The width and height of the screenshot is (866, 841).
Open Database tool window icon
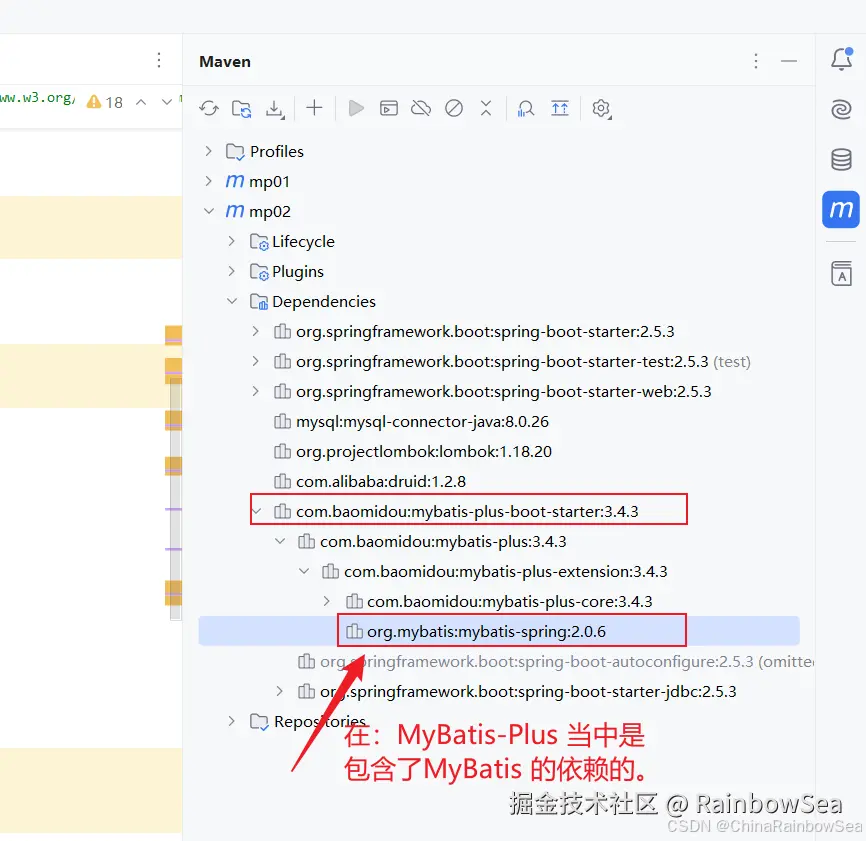(841, 160)
